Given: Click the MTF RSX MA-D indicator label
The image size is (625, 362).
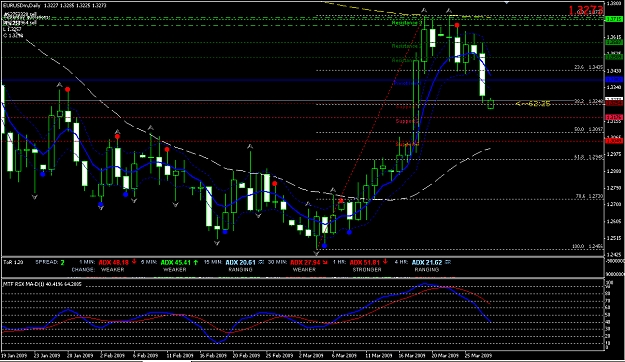Looking at the screenshot, I should point(42,284).
